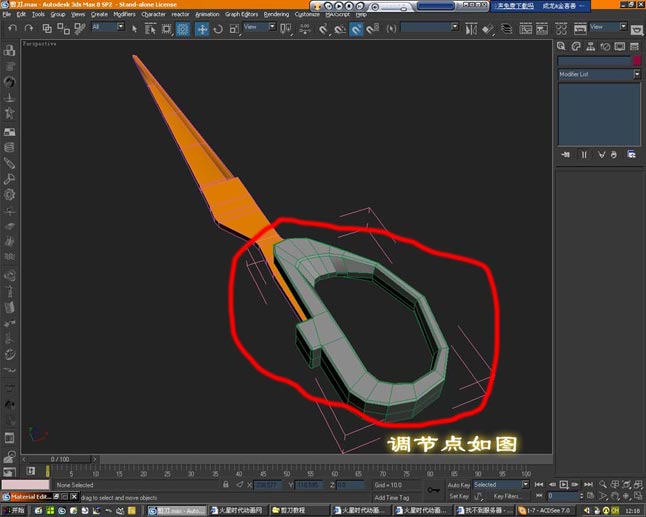Open the Mirror tool
This screenshot has height=517, width=646.
471,29
